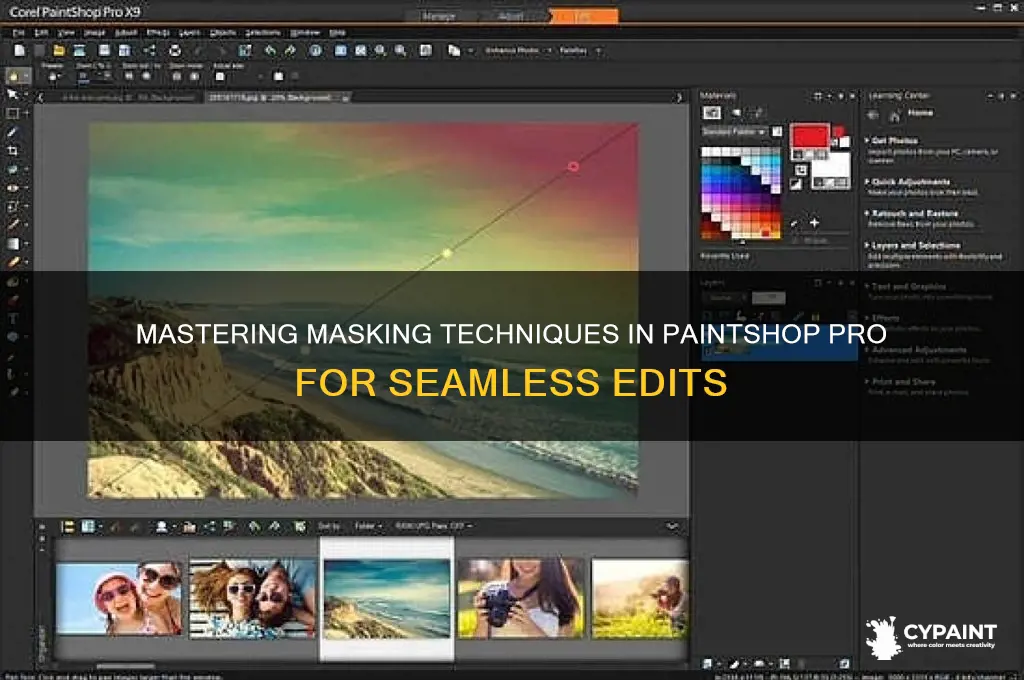1024x680 pixels.
Task: Close the active document tab
Action: [345, 98]
